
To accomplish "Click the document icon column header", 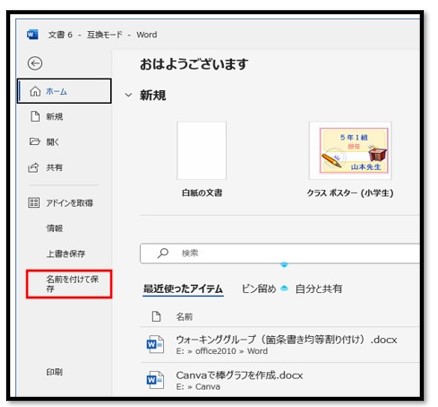I will click(x=156, y=316).
